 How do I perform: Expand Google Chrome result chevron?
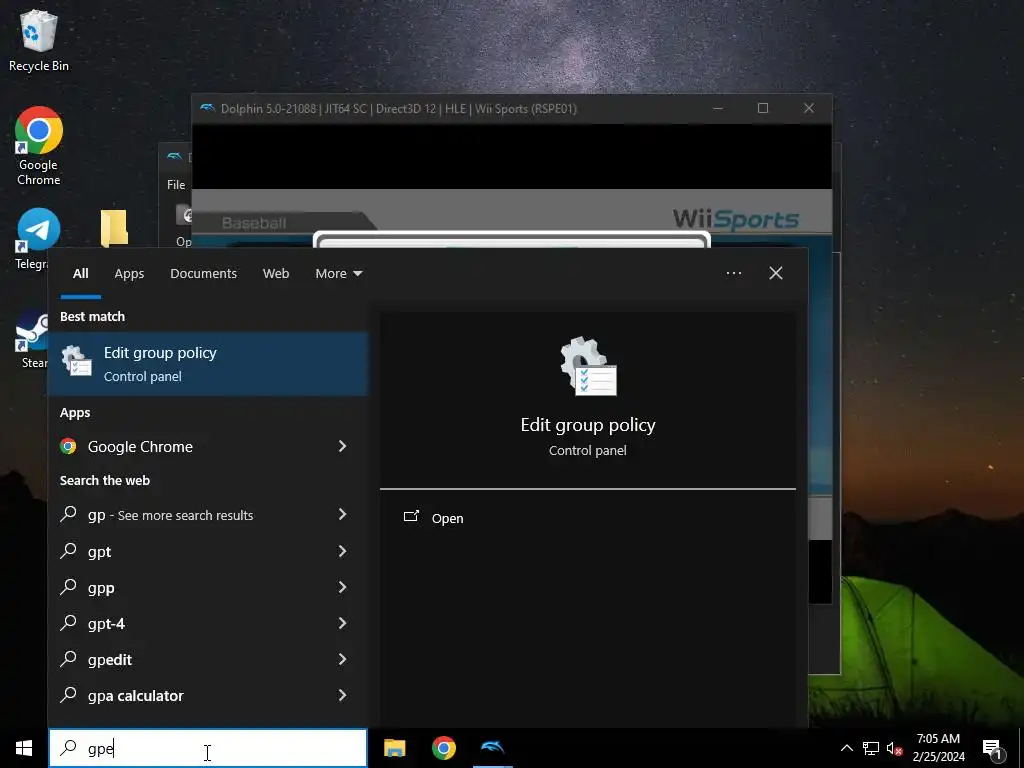point(342,446)
